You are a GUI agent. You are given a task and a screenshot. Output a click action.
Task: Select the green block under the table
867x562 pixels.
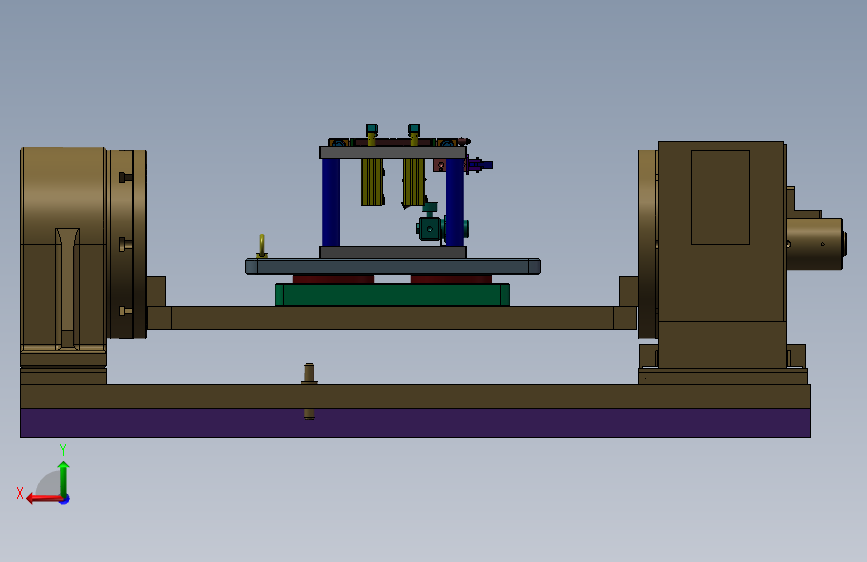click(392, 294)
